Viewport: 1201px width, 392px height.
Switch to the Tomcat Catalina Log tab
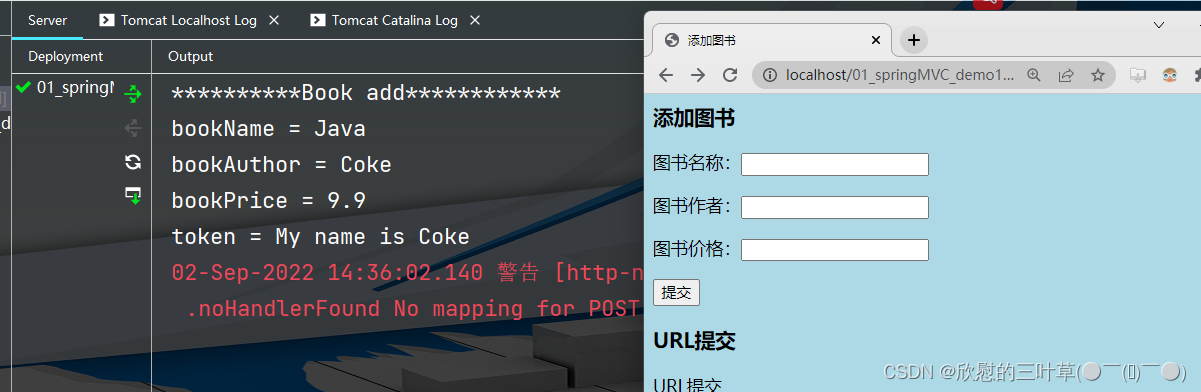(395, 20)
